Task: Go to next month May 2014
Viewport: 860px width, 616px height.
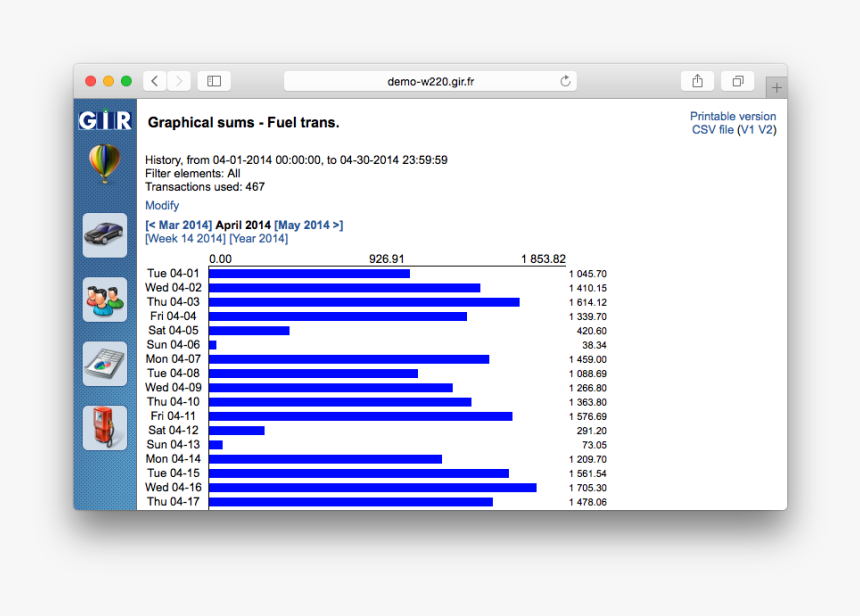Action: tap(308, 225)
